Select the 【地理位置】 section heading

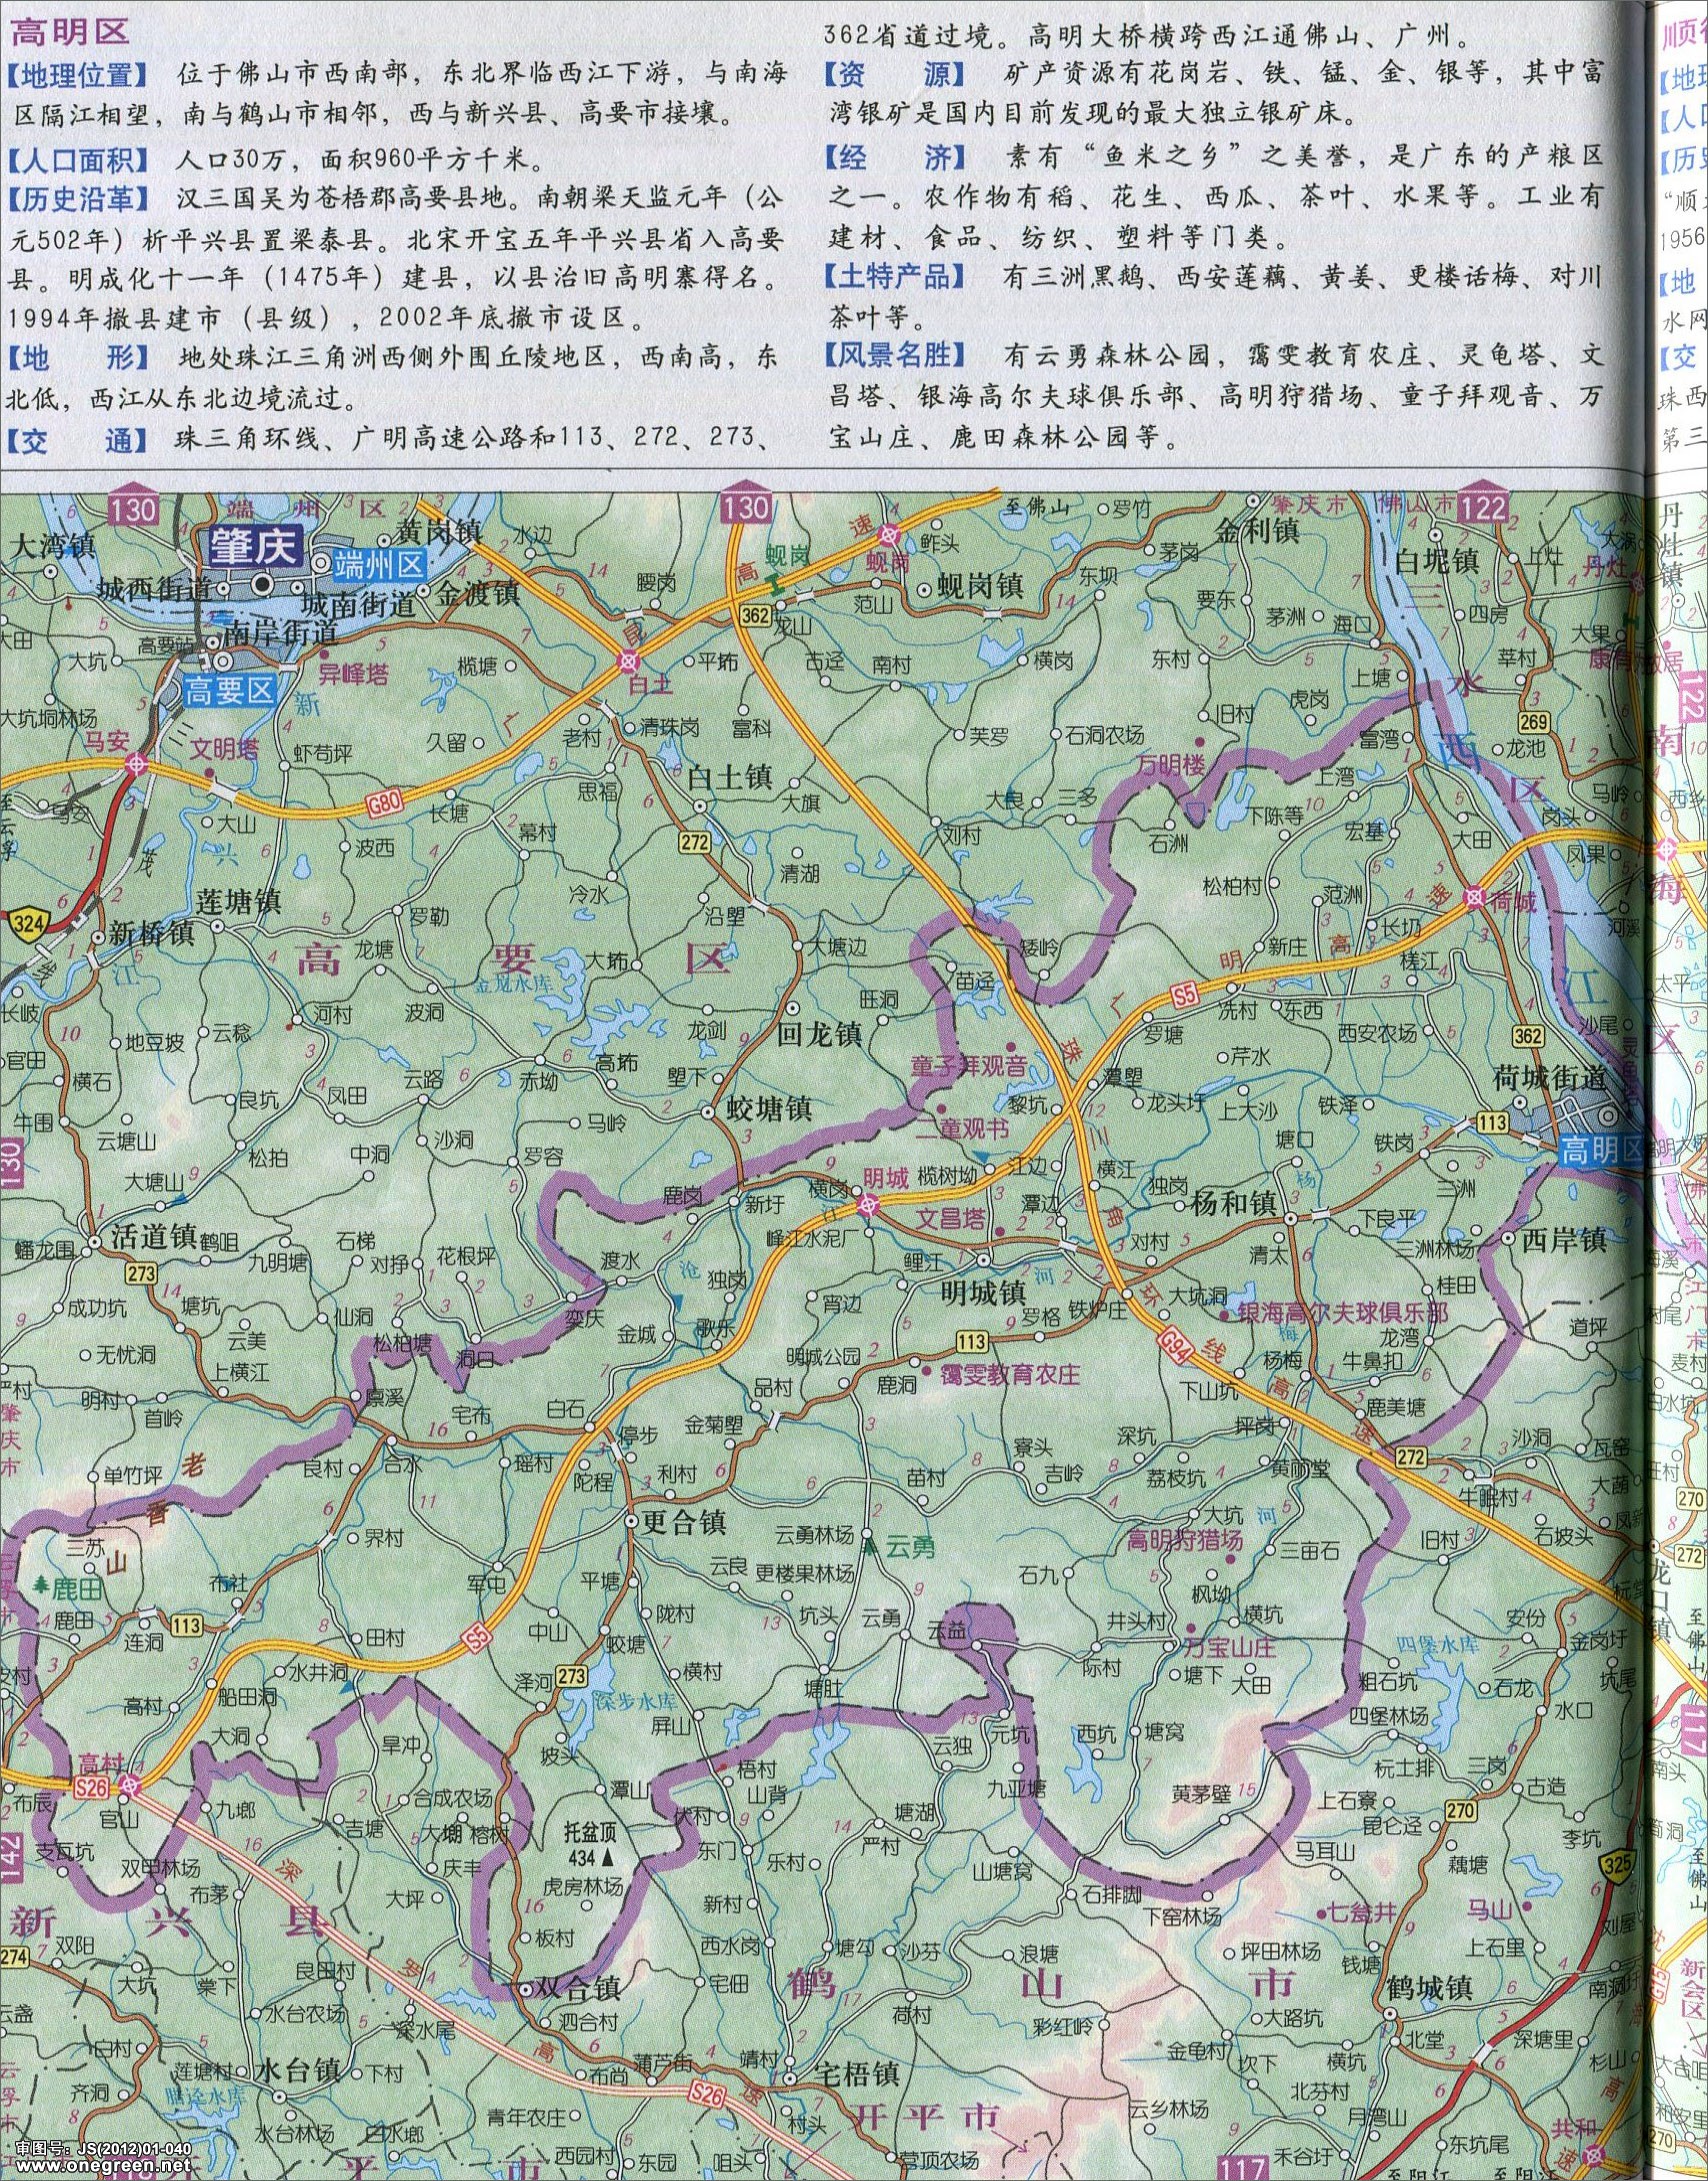pos(79,74)
